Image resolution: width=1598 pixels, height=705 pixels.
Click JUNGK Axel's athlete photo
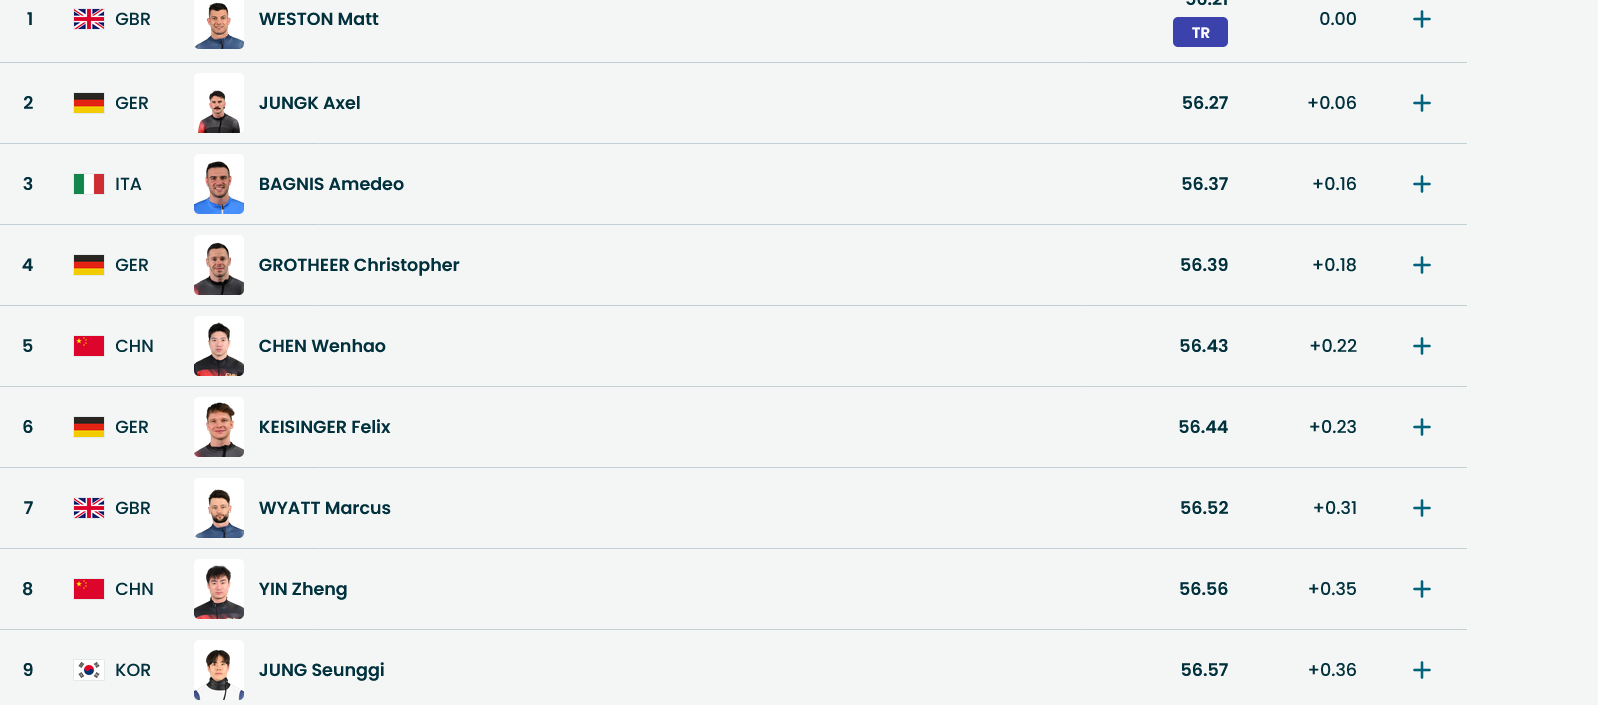coord(219,103)
